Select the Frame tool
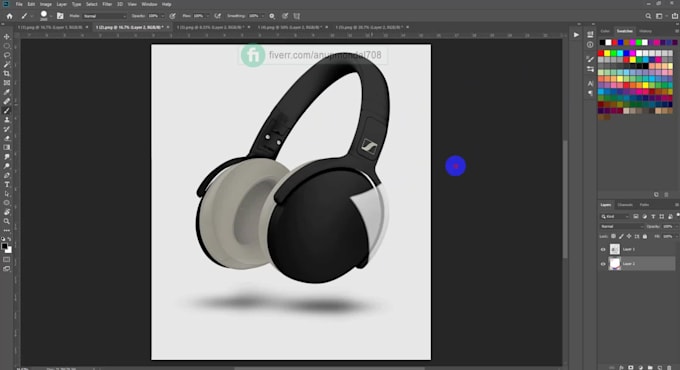The image size is (680, 370). coord(7,82)
